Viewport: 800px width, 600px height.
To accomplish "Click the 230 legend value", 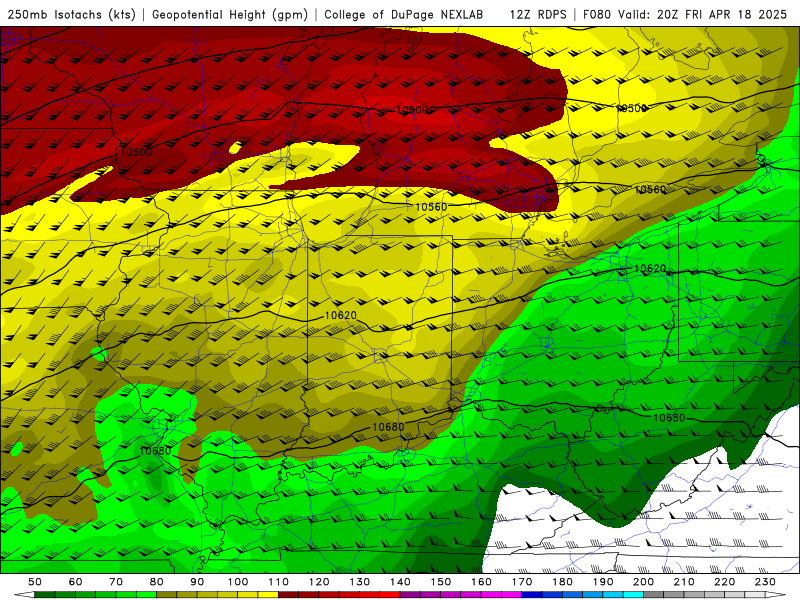I will click(766, 582).
